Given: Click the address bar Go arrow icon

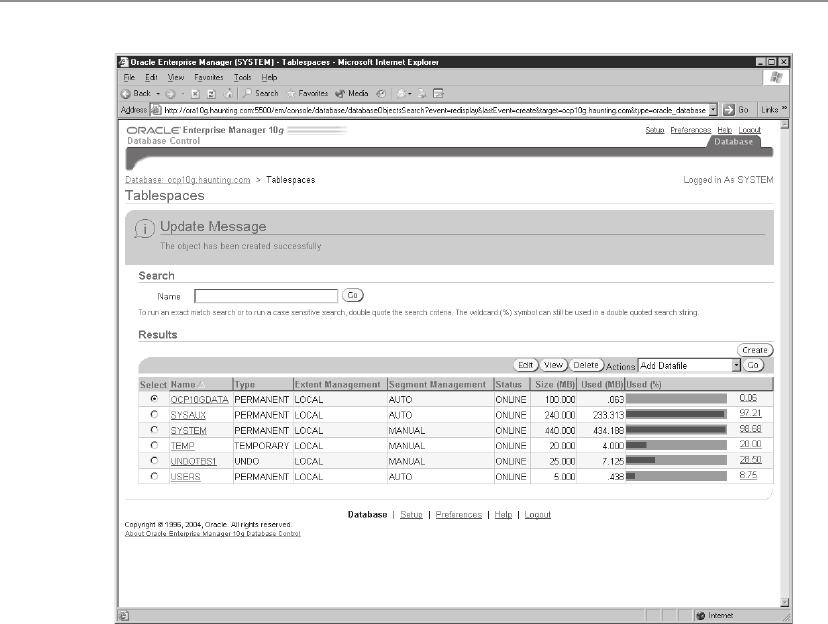Looking at the screenshot, I should click(729, 110).
